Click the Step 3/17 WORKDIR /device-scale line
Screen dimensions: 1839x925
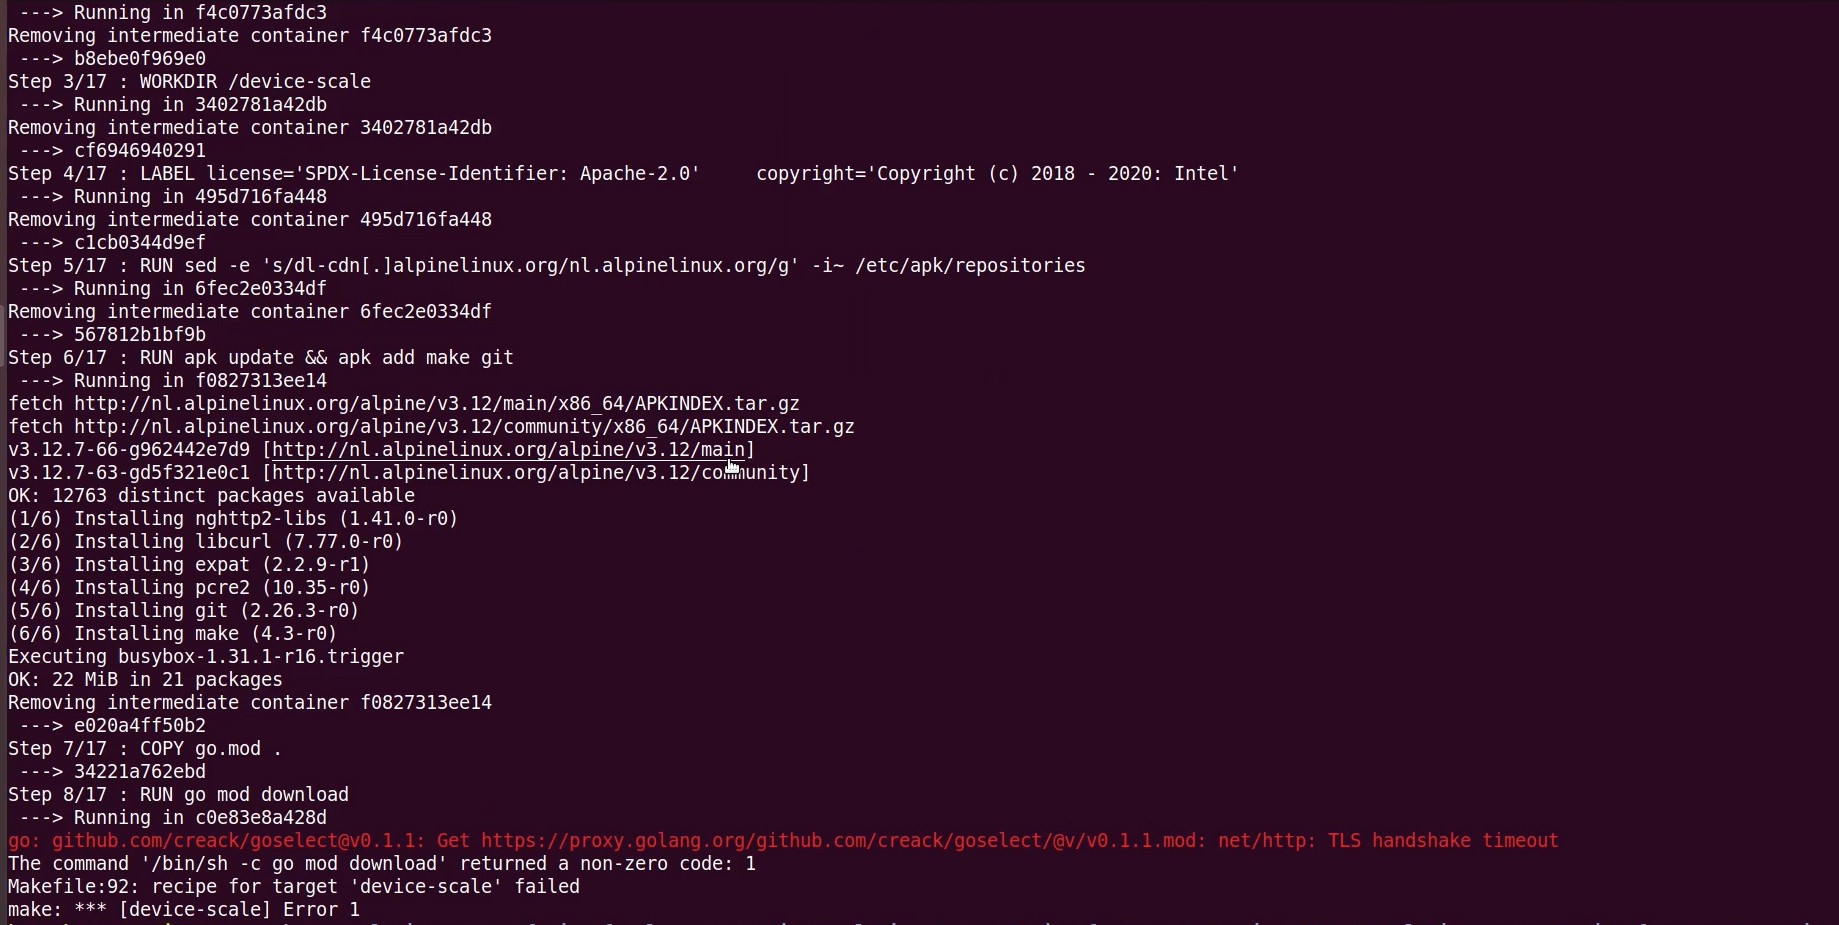click(189, 82)
